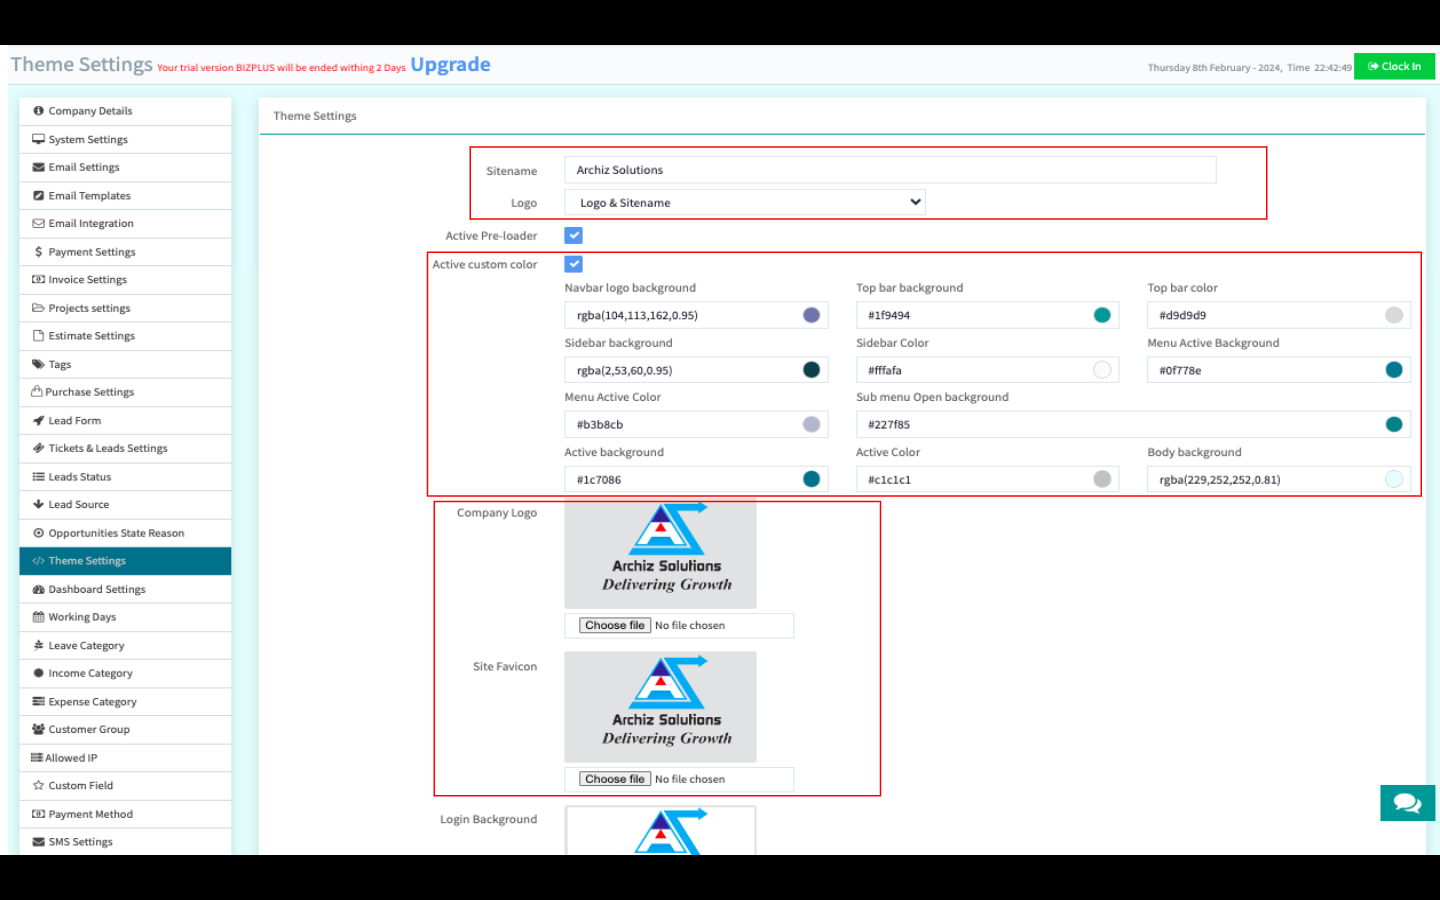Image resolution: width=1440 pixels, height=900 pixels.
Task: Disable the Active custom color checkbox
Action: [x=573, y=264]
